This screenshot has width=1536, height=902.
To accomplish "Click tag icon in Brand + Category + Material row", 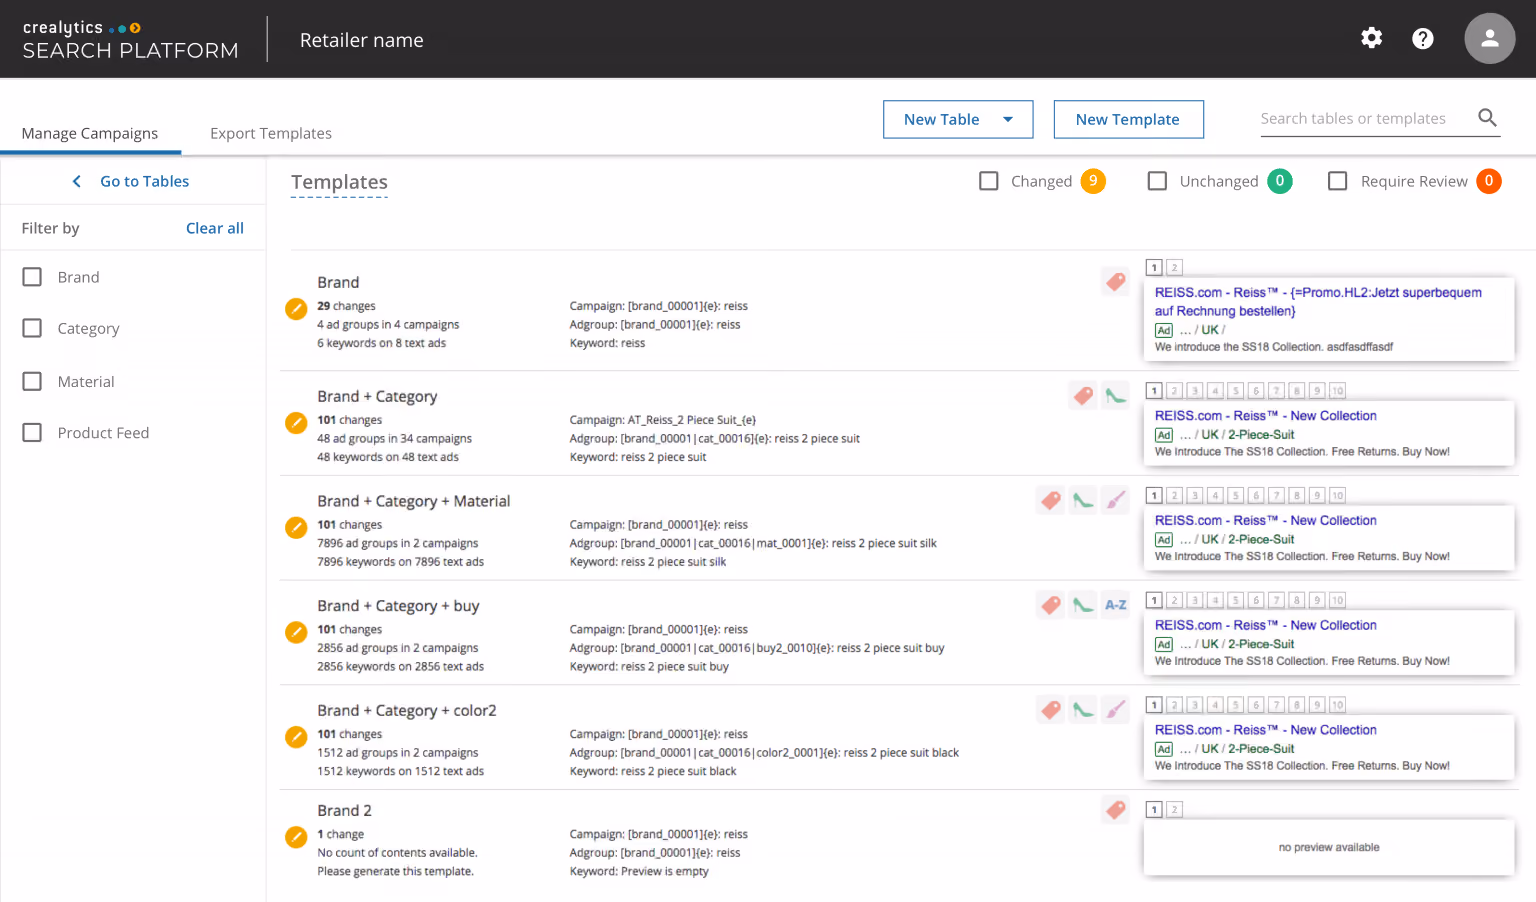I will click(1051, 500).
